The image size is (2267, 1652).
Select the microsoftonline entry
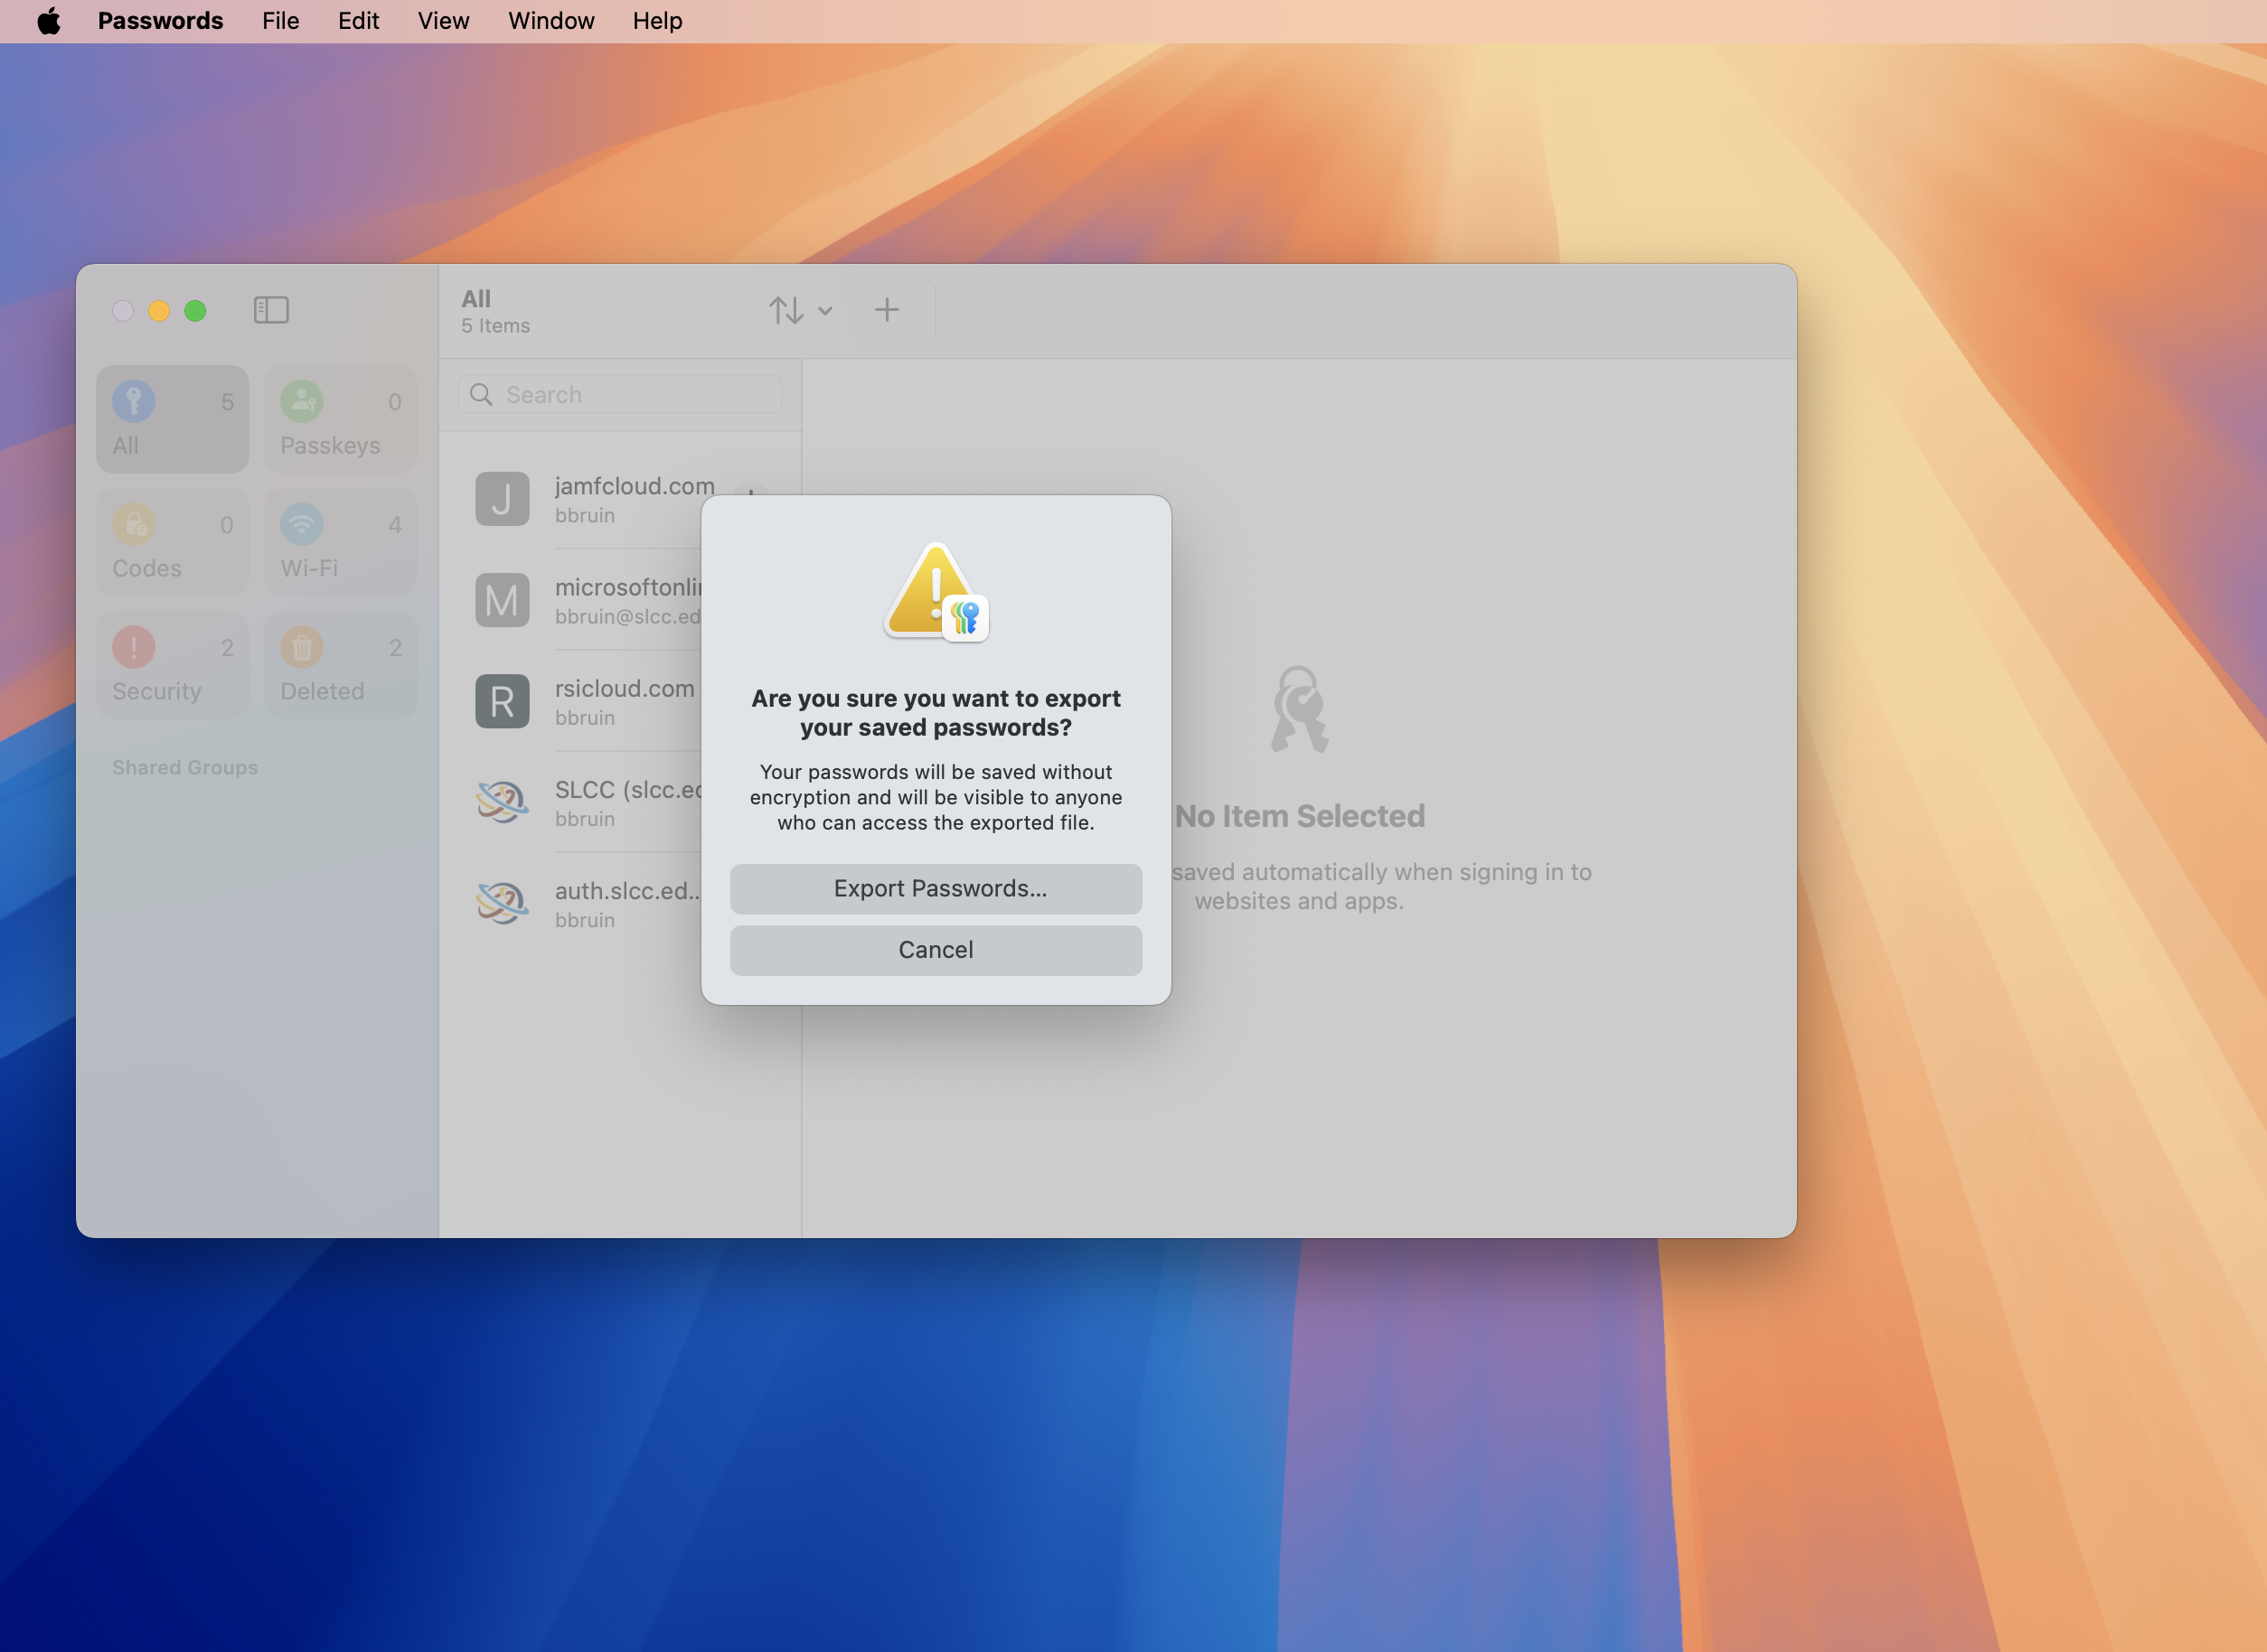click(590, 600)
